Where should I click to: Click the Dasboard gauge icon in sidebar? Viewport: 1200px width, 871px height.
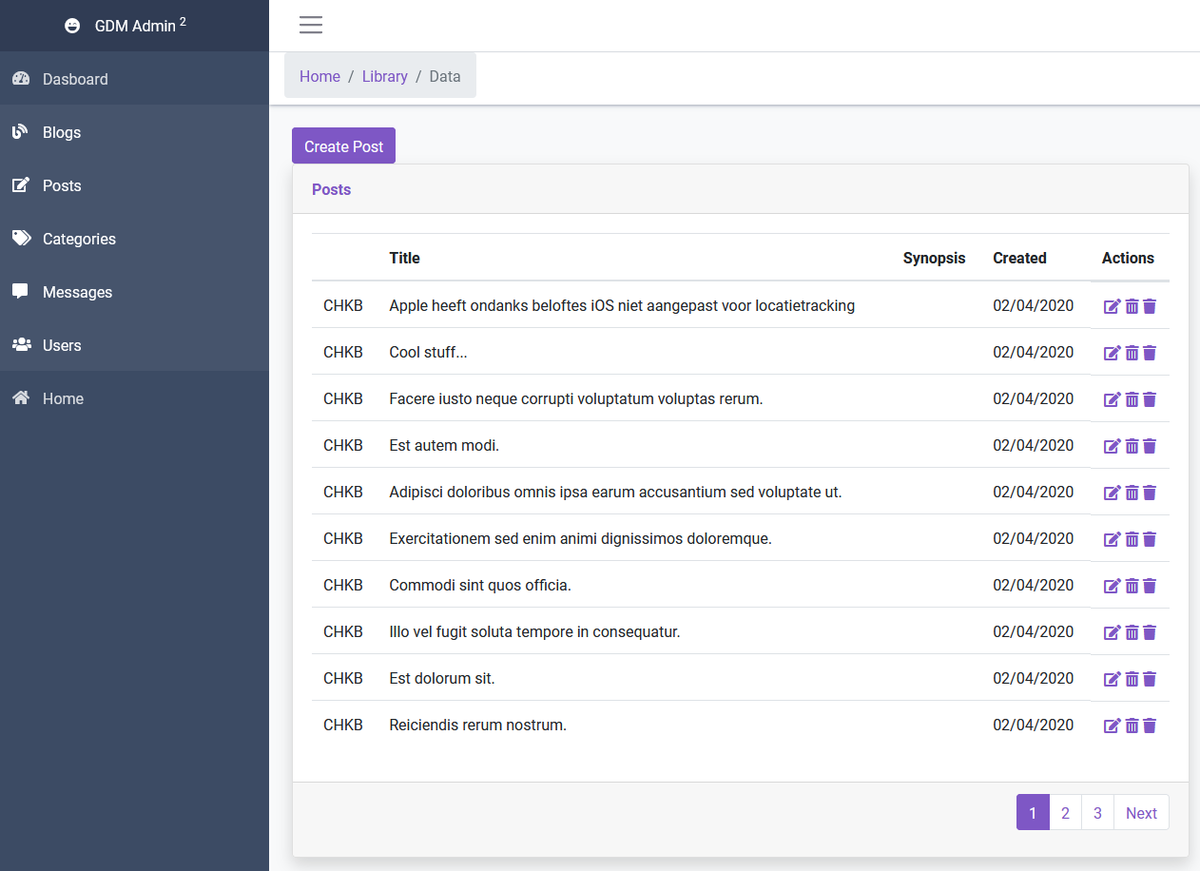pyautogui.click(x=21, y=79)
